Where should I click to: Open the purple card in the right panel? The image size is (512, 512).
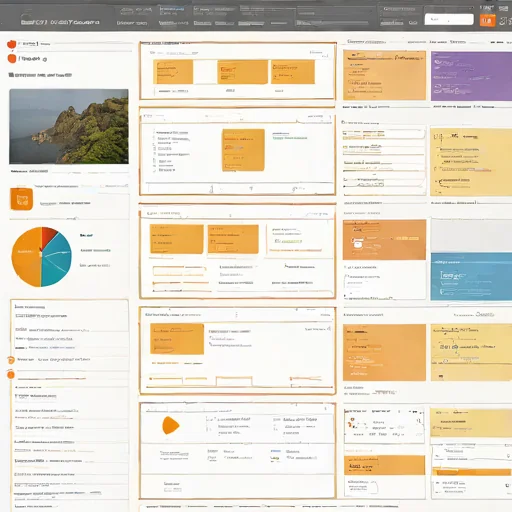(471, 76)
